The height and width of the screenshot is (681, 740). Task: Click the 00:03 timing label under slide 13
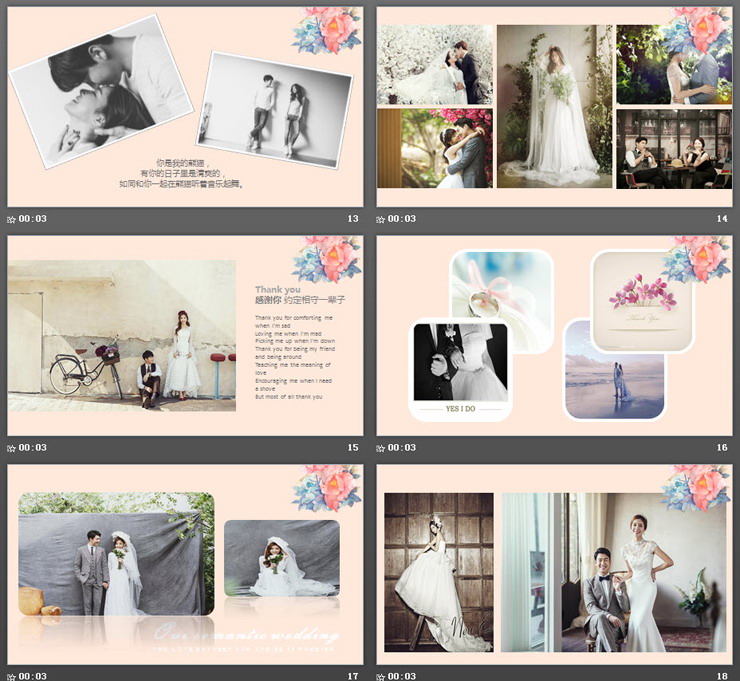[33, 219]
